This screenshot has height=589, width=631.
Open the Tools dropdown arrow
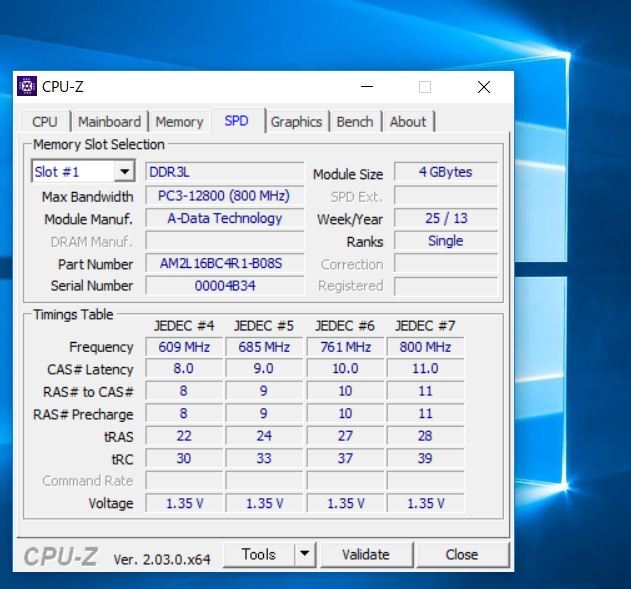pos(304,554)
